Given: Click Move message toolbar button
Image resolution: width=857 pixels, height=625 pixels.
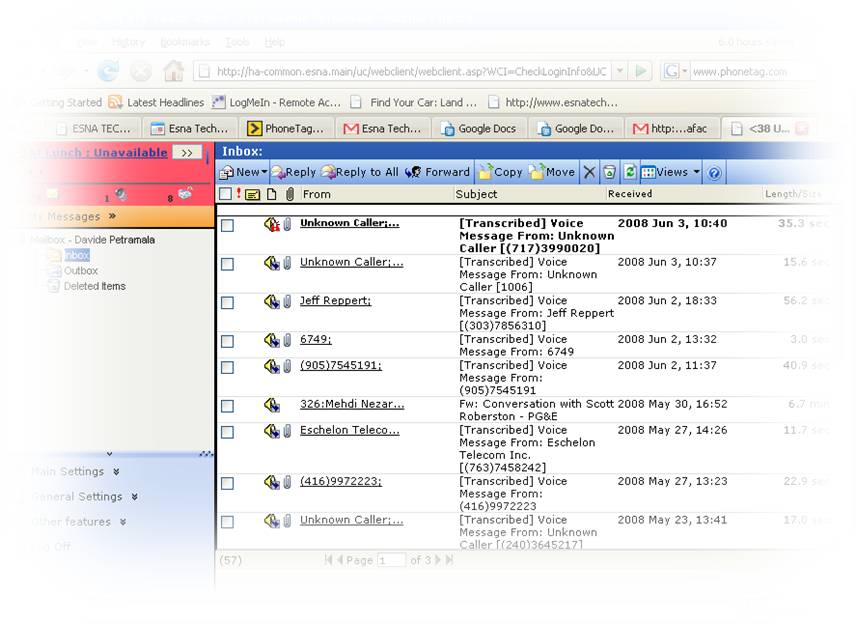Looking at the screenshot, I should (553, 172).
